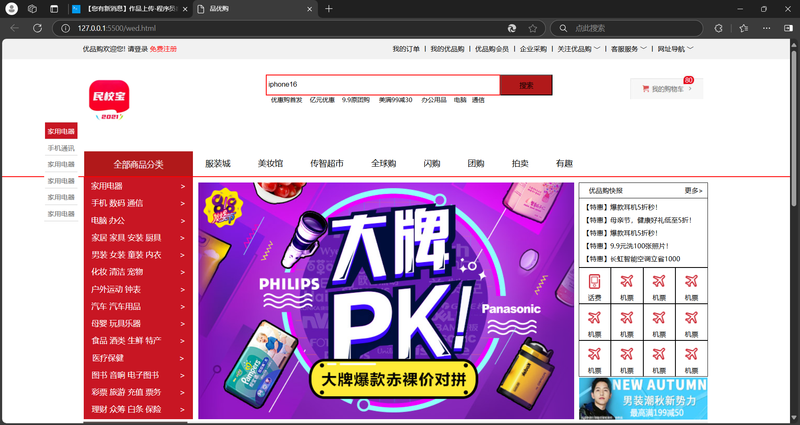
Task: Open the browser workspaces icon
Action: click(x=32, y=9)
